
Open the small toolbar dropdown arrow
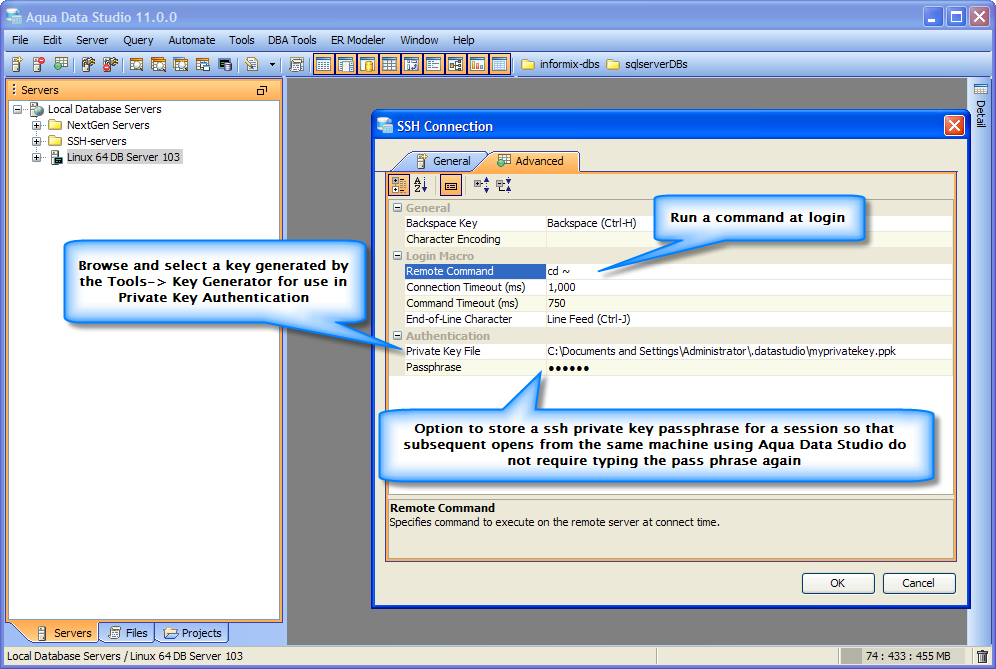[x=273, y=64]
